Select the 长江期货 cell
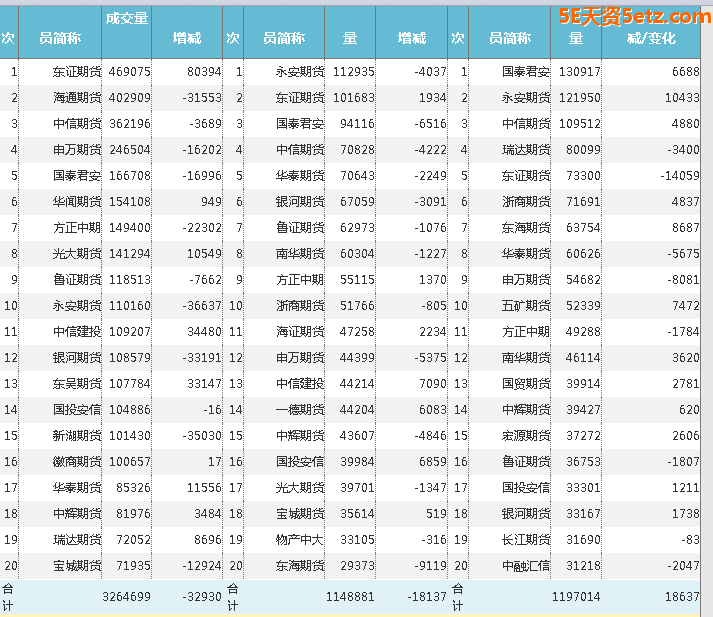The height and width of the screenshot is (617, 713). pos(526,540)
